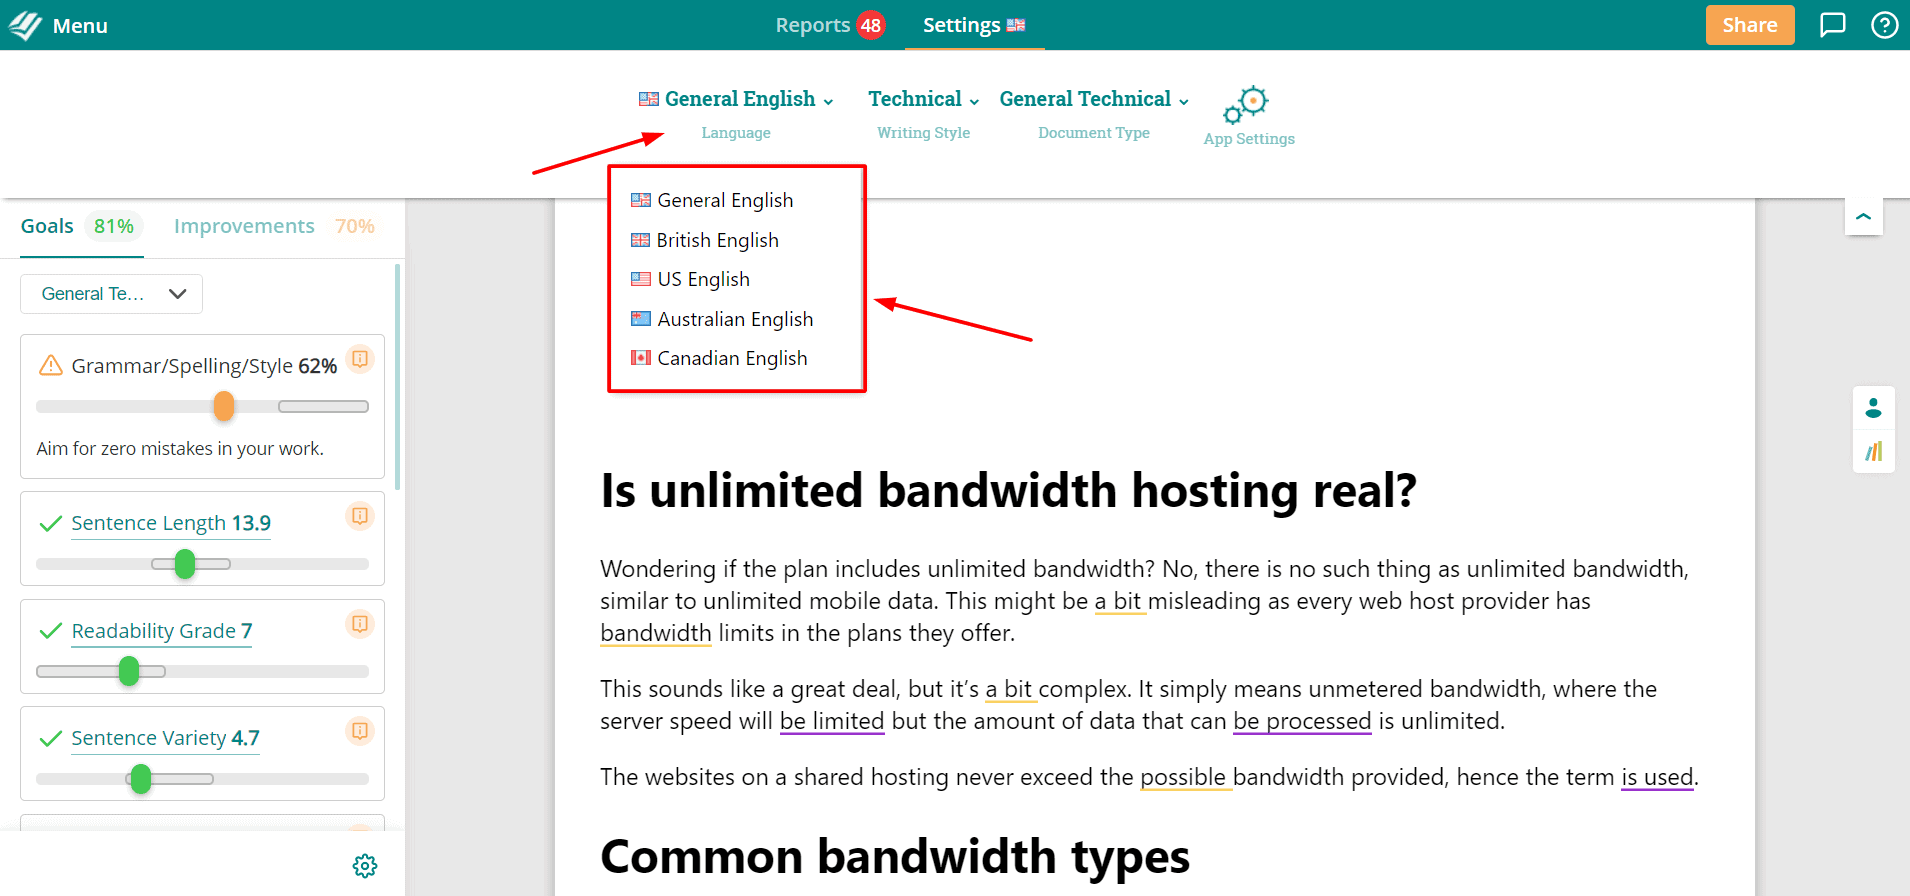The image size is (1910, 896).
Task: Click the red 48 reports badge
Action: click(x=871, y=25)
